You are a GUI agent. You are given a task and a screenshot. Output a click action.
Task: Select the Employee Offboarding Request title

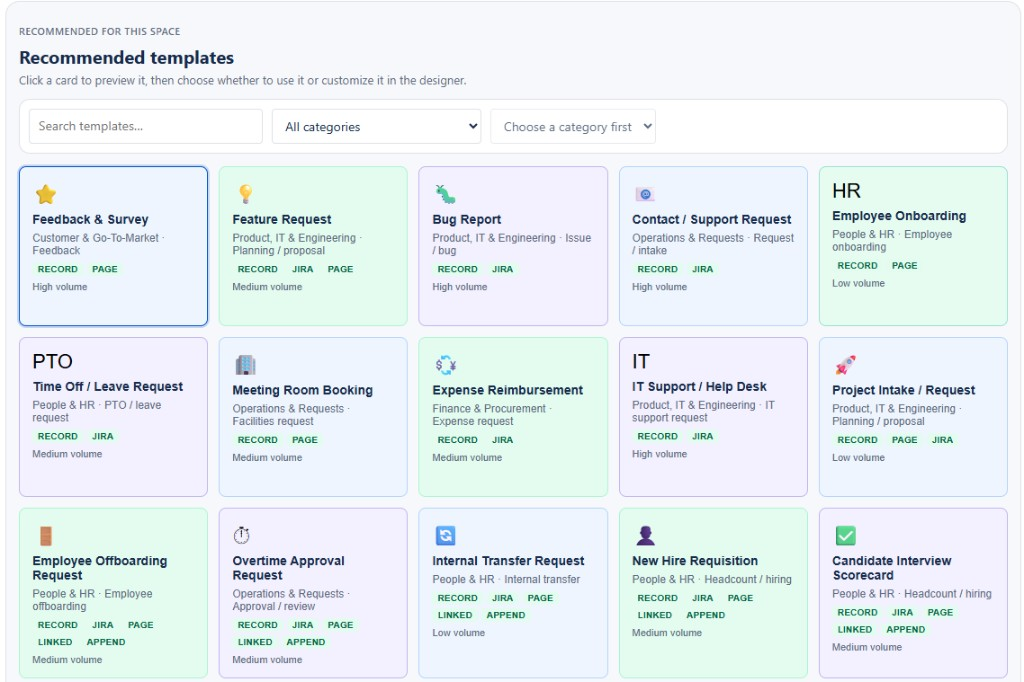[100, 568]
